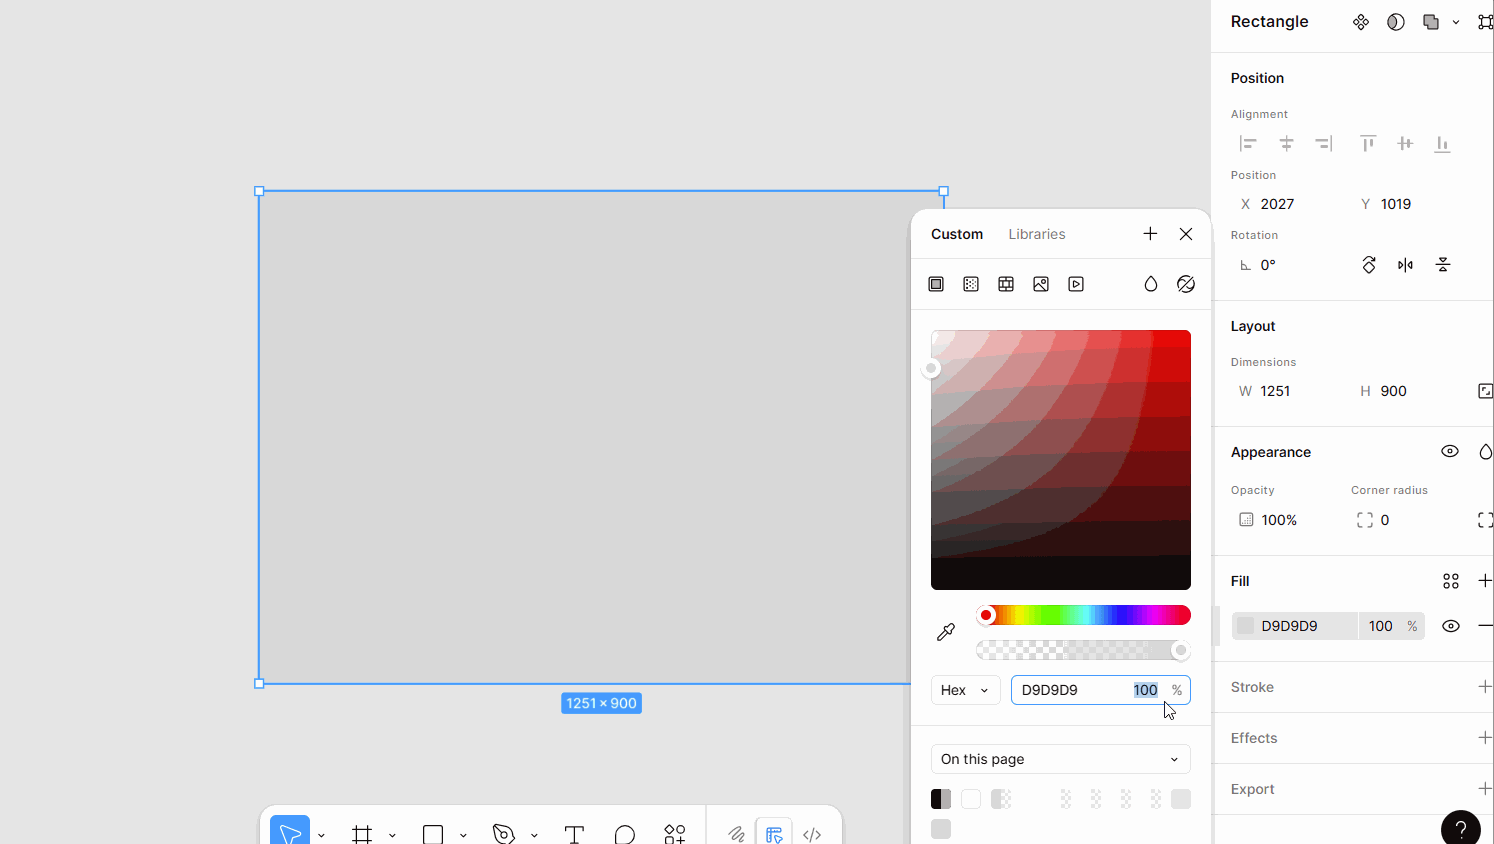Viewport: 1494px width, 844px height.
Task: Choose the pattern fill type icon
Action: (x=1006, y=284)
